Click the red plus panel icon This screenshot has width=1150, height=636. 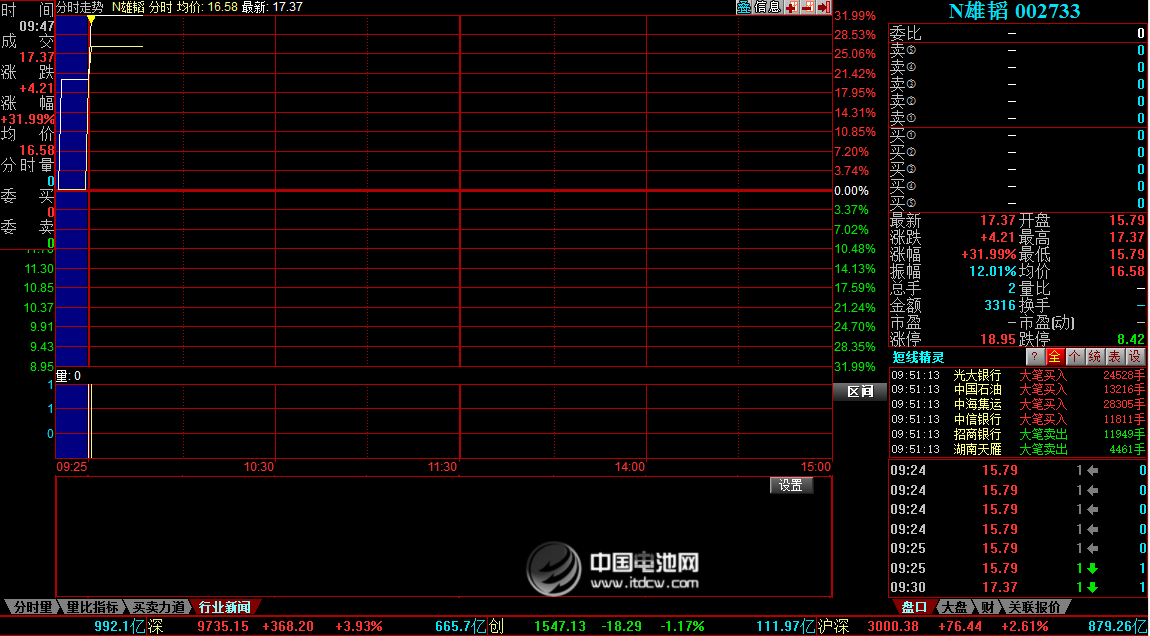[x=791, y=7]
